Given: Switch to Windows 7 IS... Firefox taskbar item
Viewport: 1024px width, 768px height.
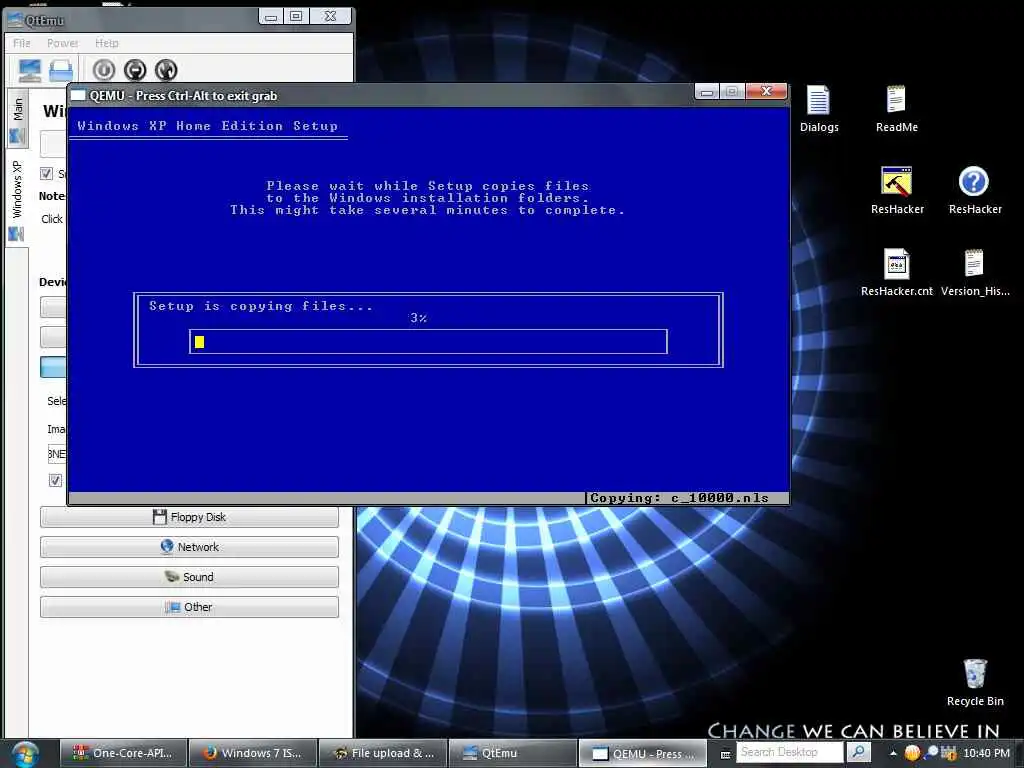Looking at the screenshot, I should click(253, 753).
